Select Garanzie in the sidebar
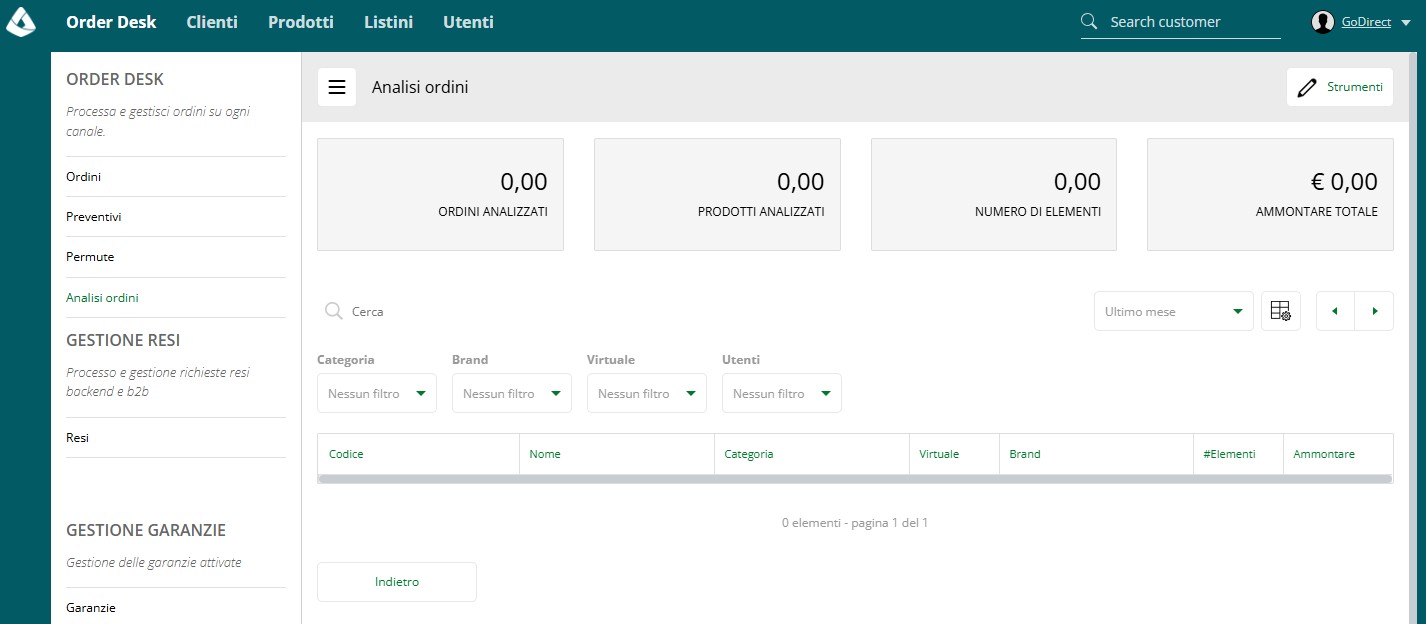 [x=175, y=607]
